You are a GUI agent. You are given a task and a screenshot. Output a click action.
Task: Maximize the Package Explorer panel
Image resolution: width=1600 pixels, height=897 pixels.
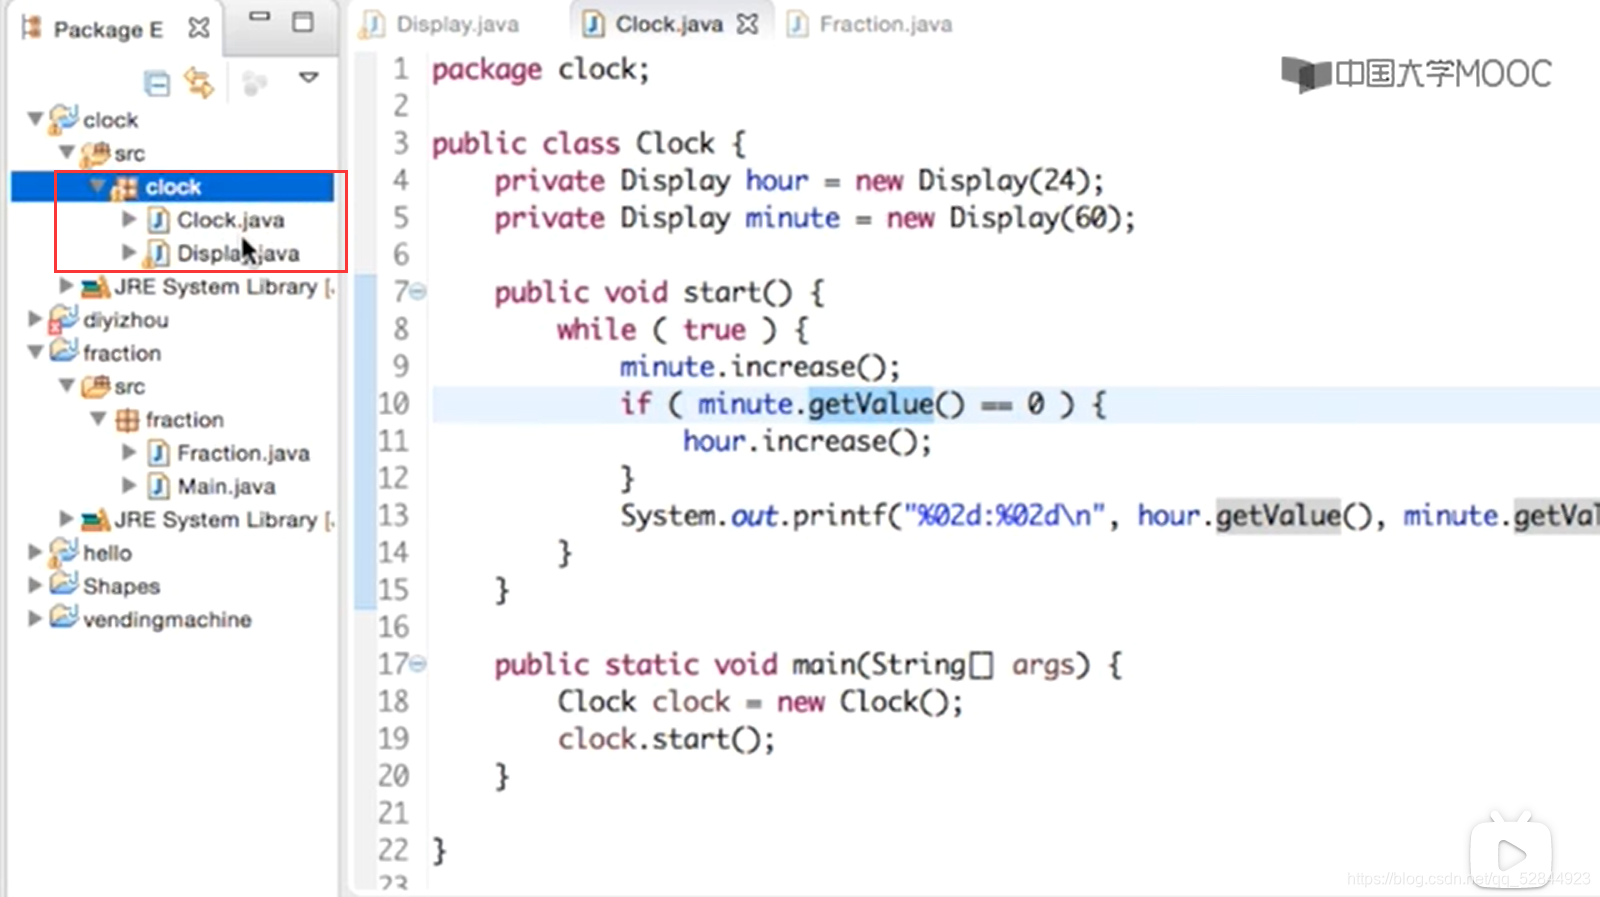(303, 22)
